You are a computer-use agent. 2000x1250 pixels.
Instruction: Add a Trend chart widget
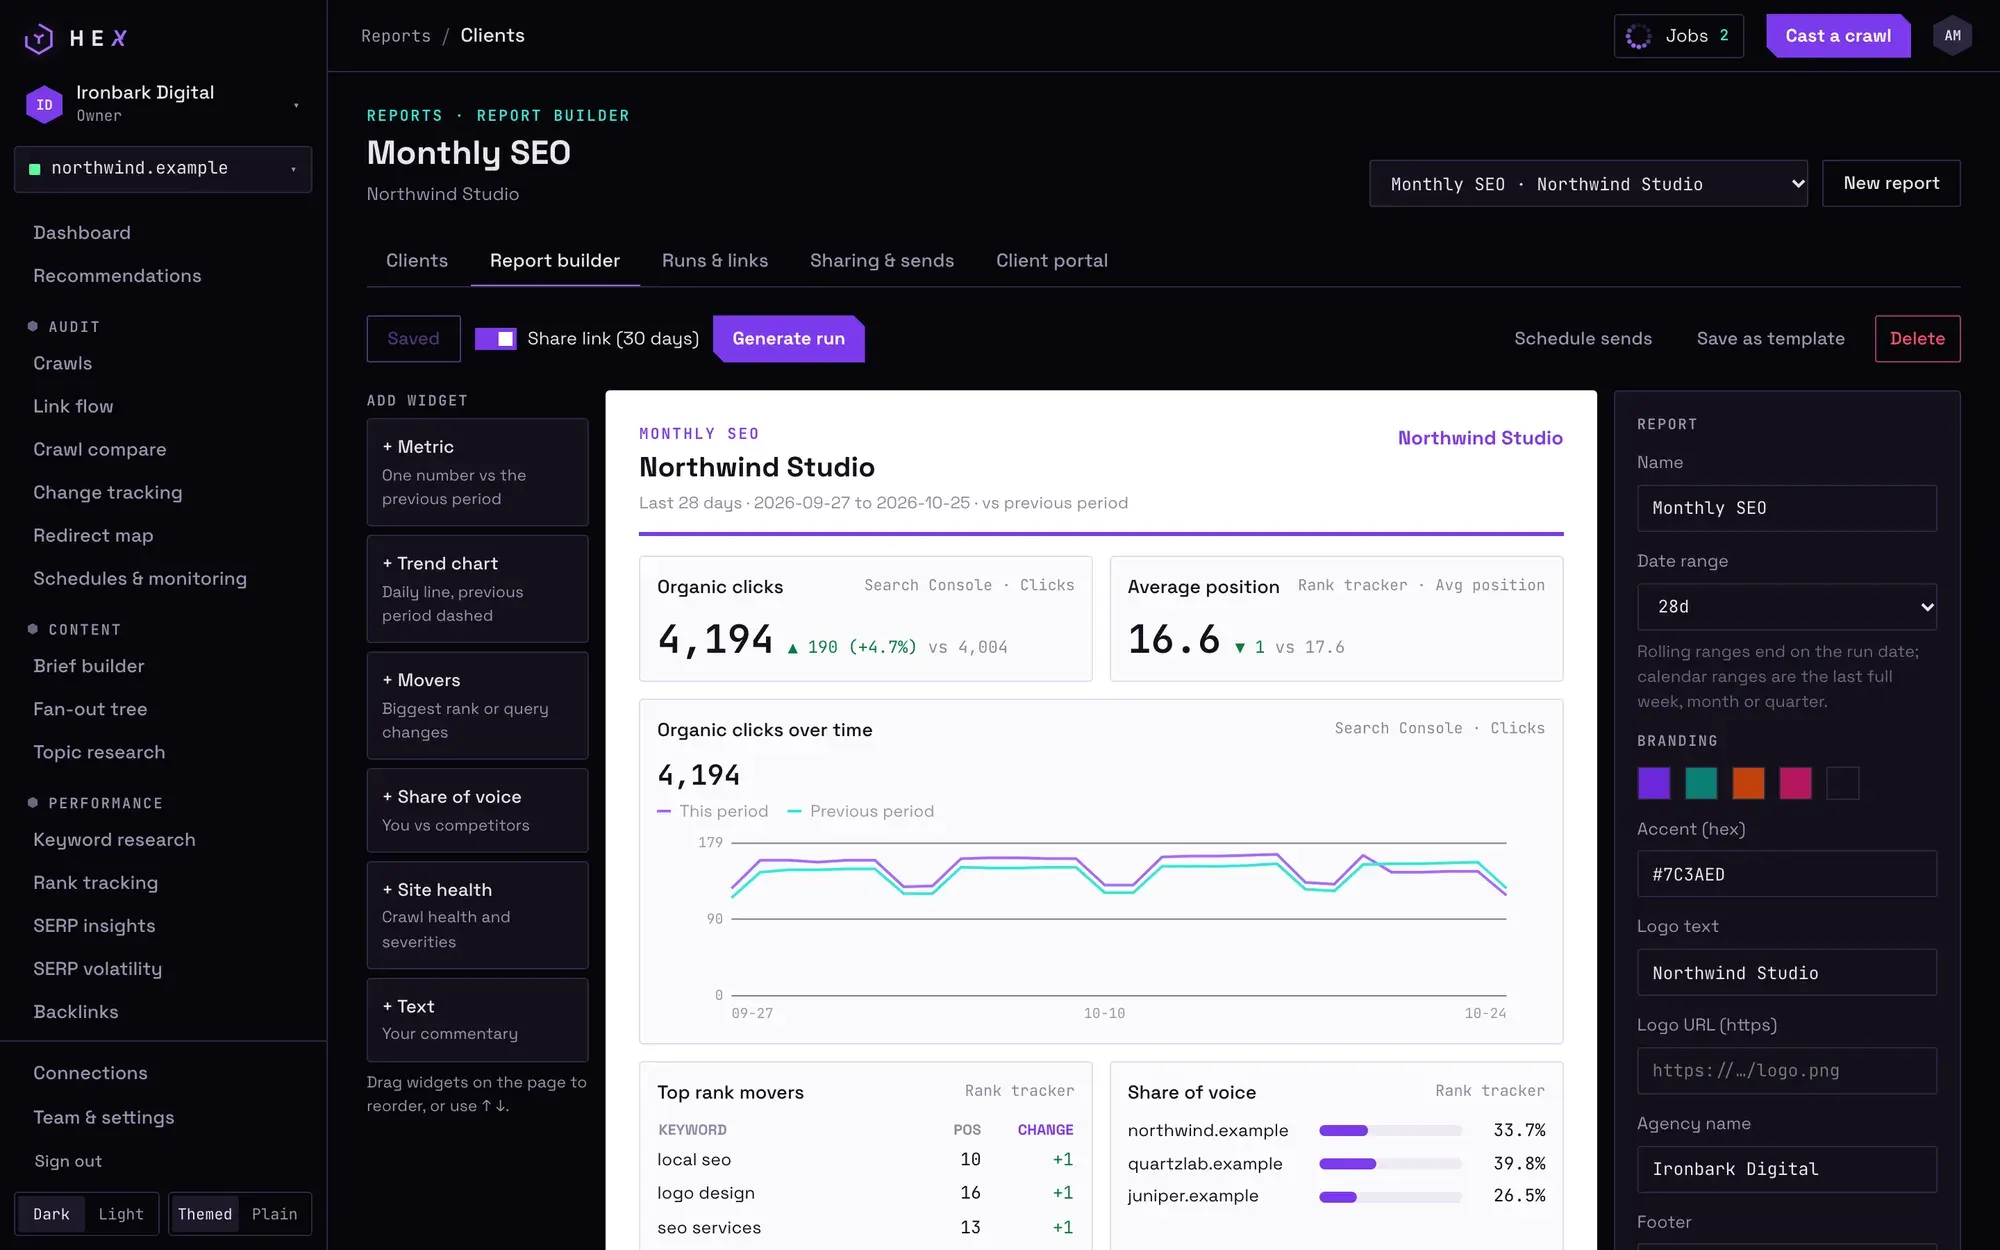point(477,589)
